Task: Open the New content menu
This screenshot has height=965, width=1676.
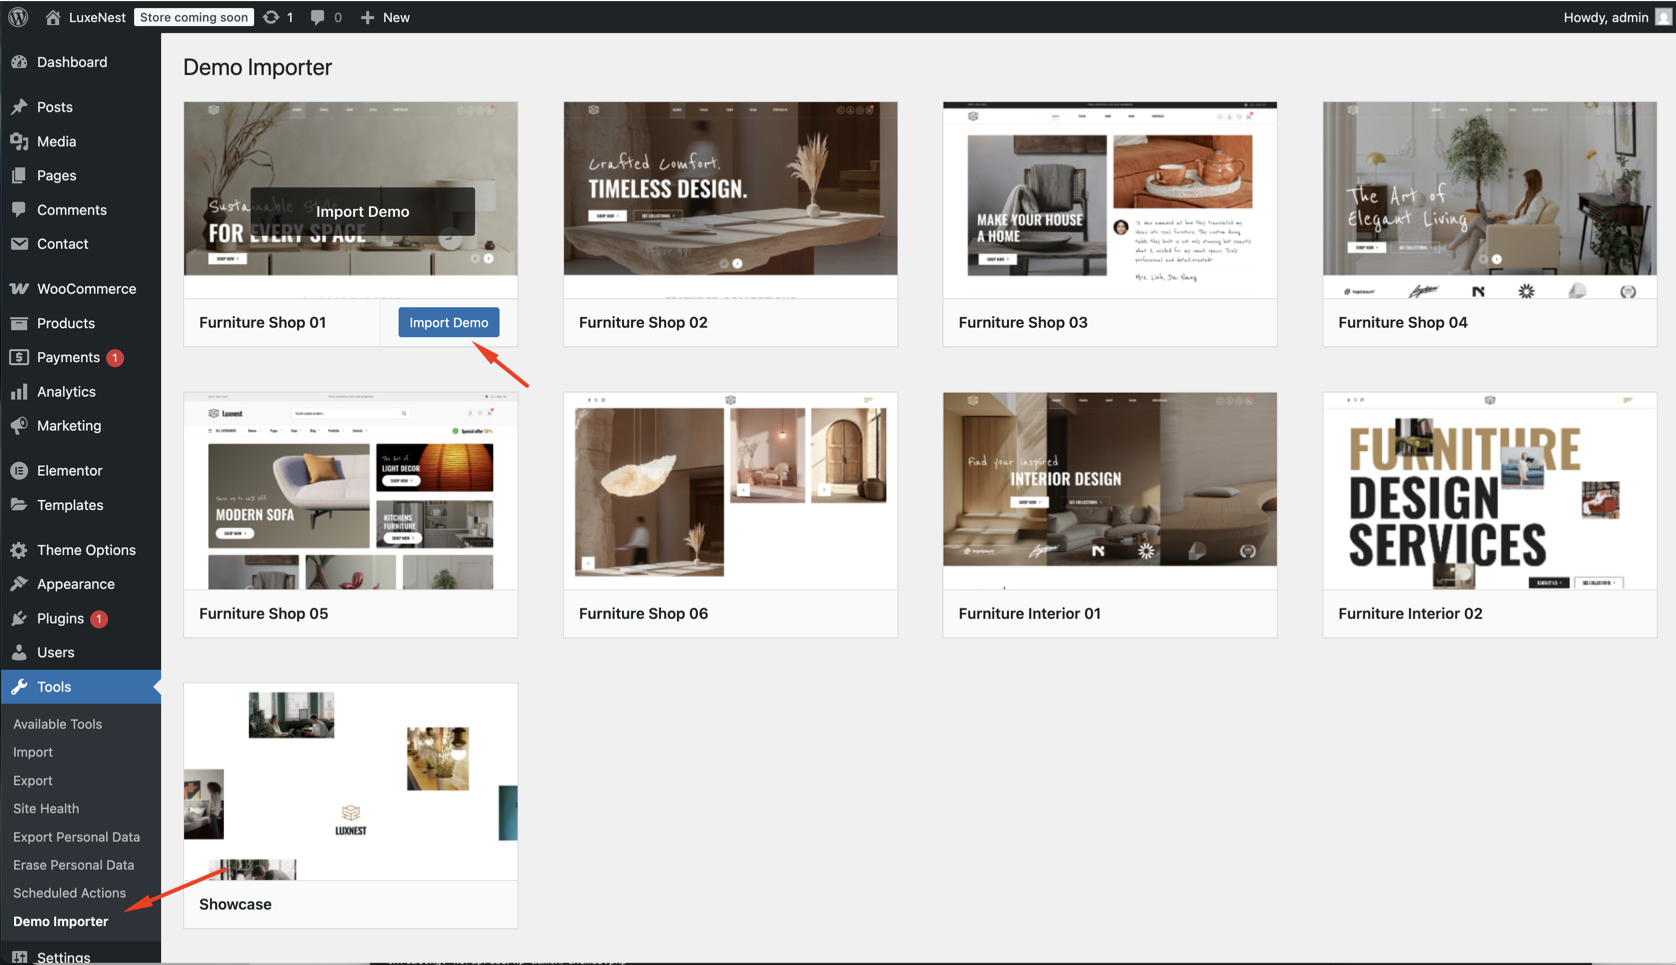Action: pos(385,17)
